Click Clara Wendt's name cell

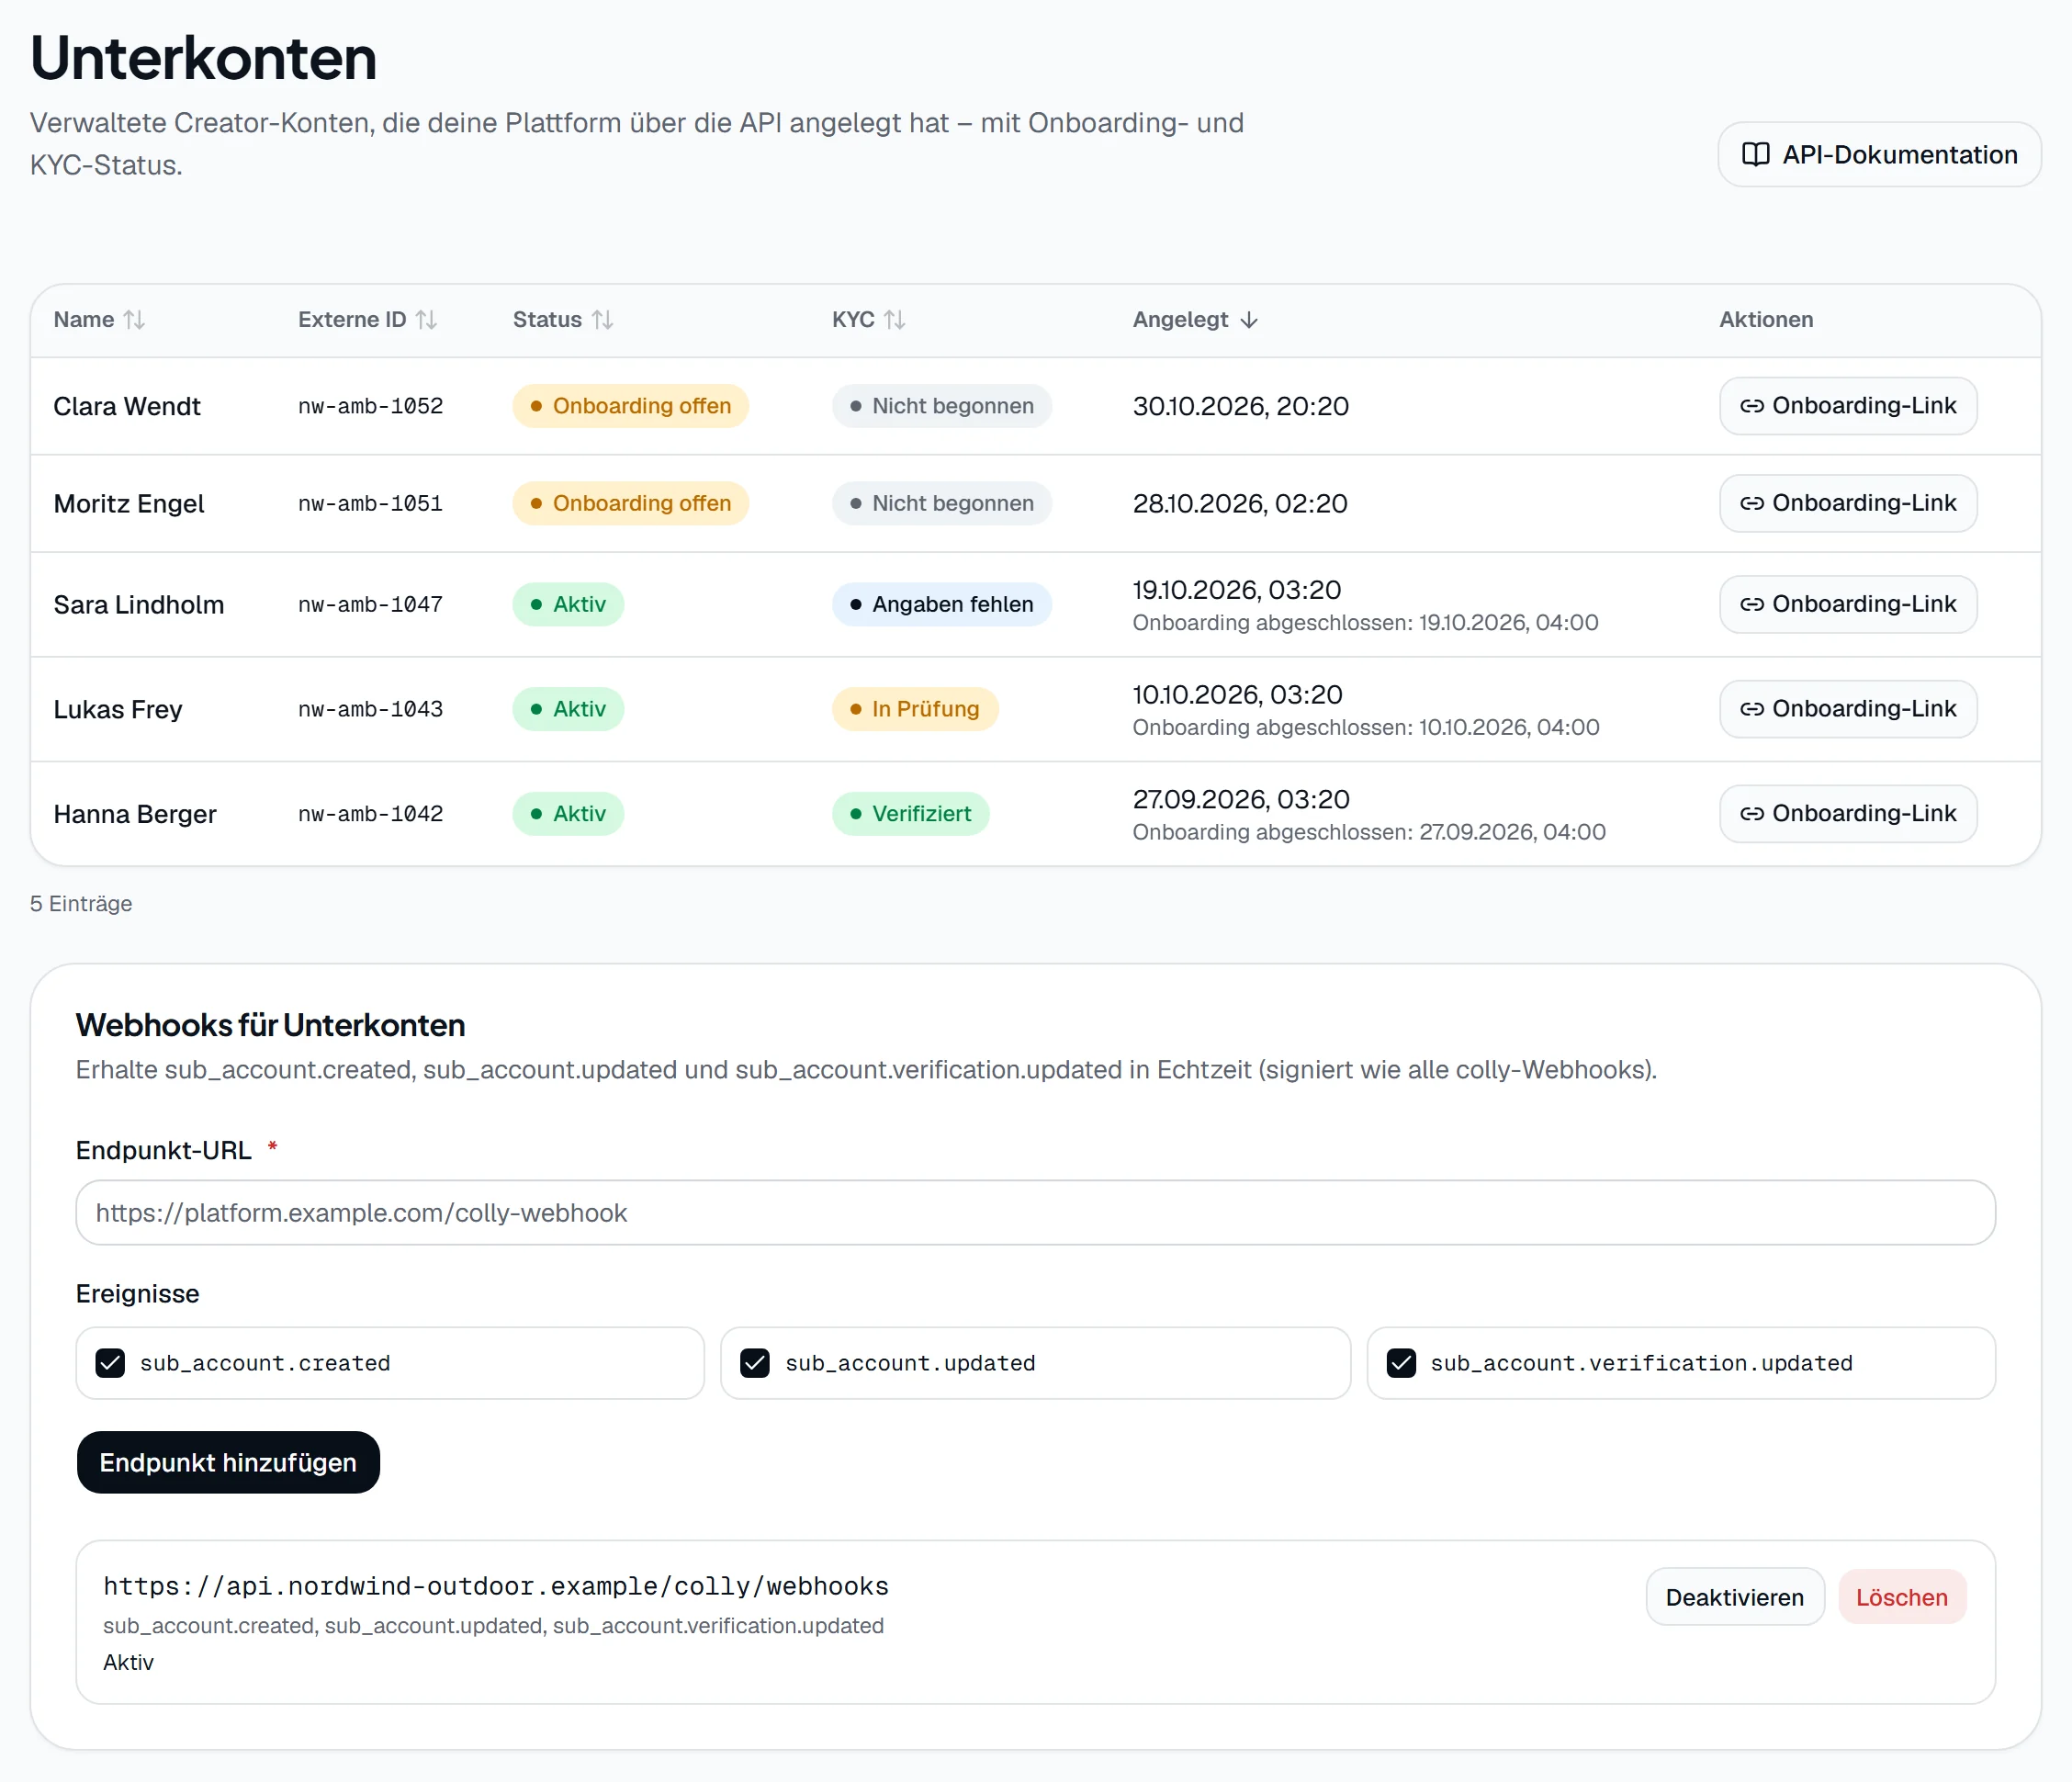[x=127, y=406]
